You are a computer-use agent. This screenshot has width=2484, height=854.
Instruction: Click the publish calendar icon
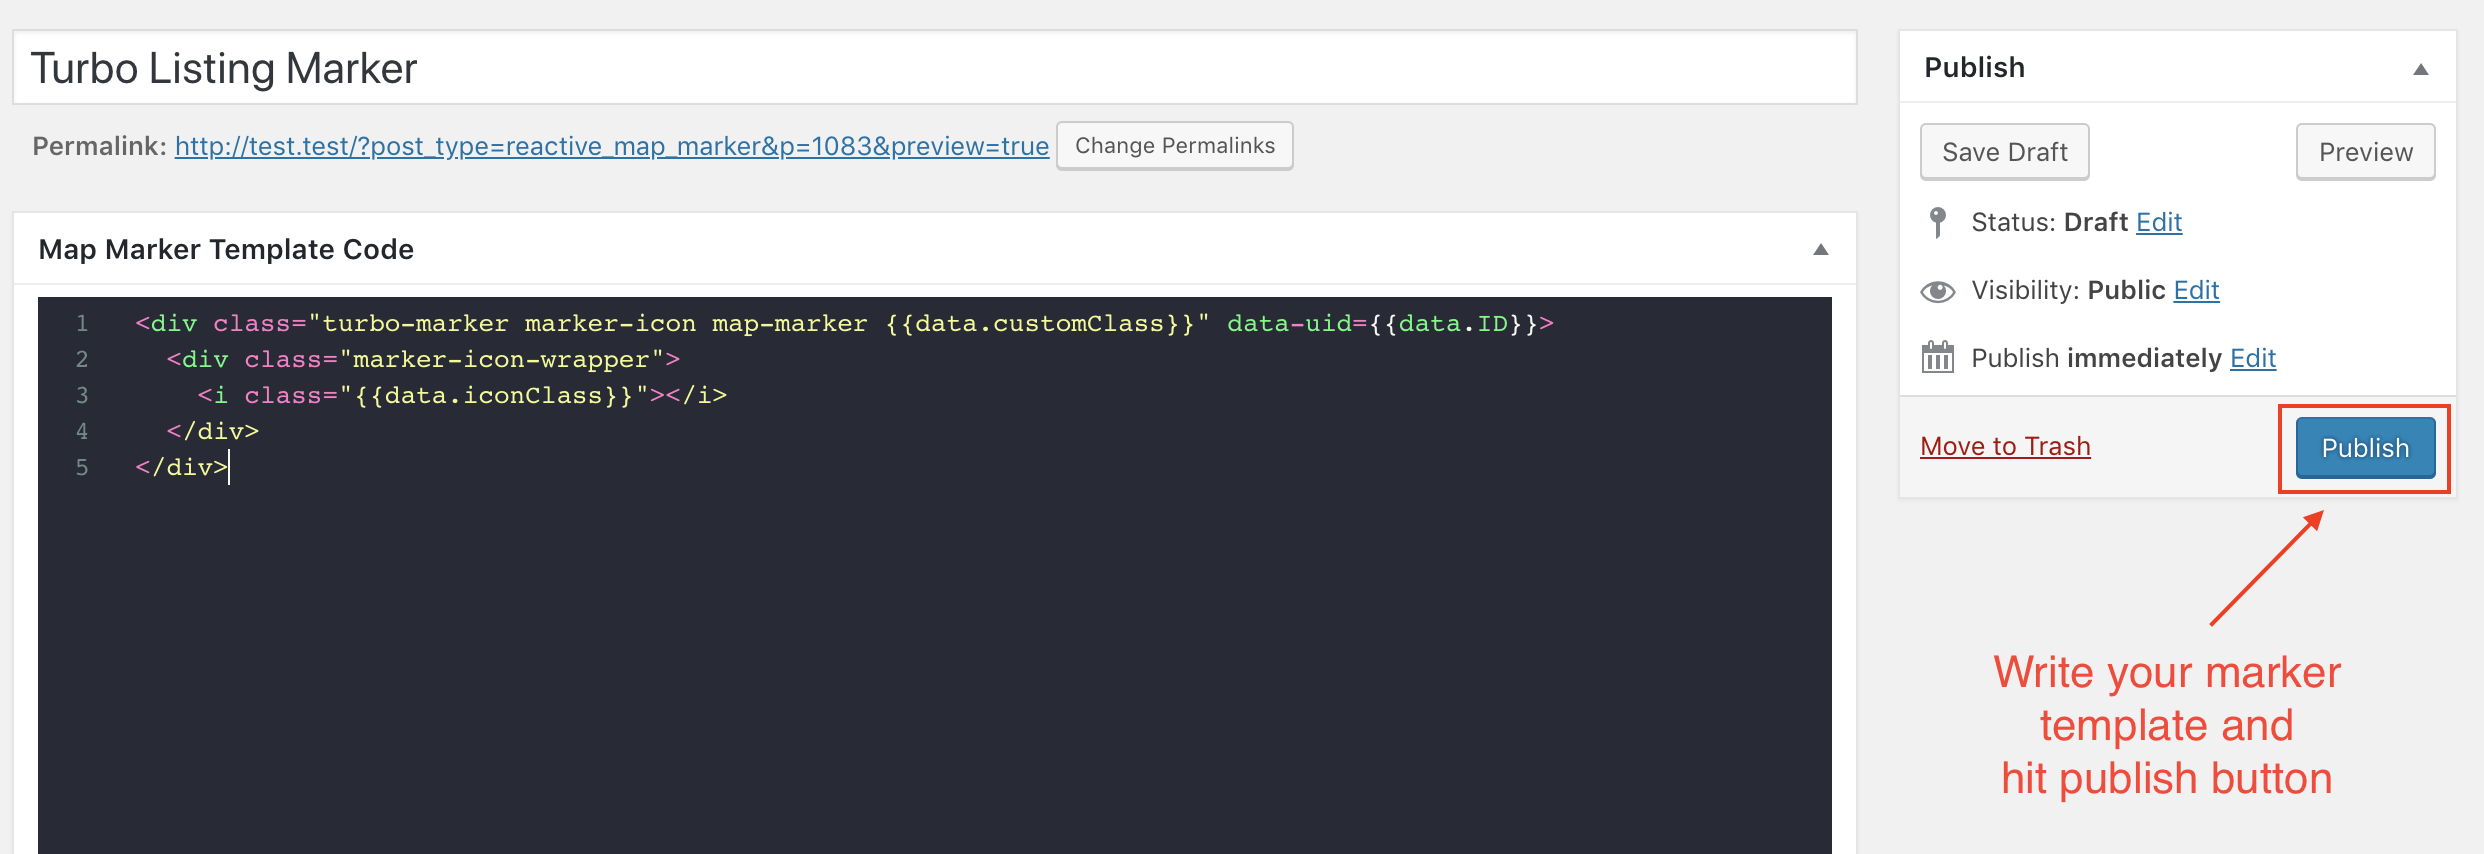tap(1937, 357)
